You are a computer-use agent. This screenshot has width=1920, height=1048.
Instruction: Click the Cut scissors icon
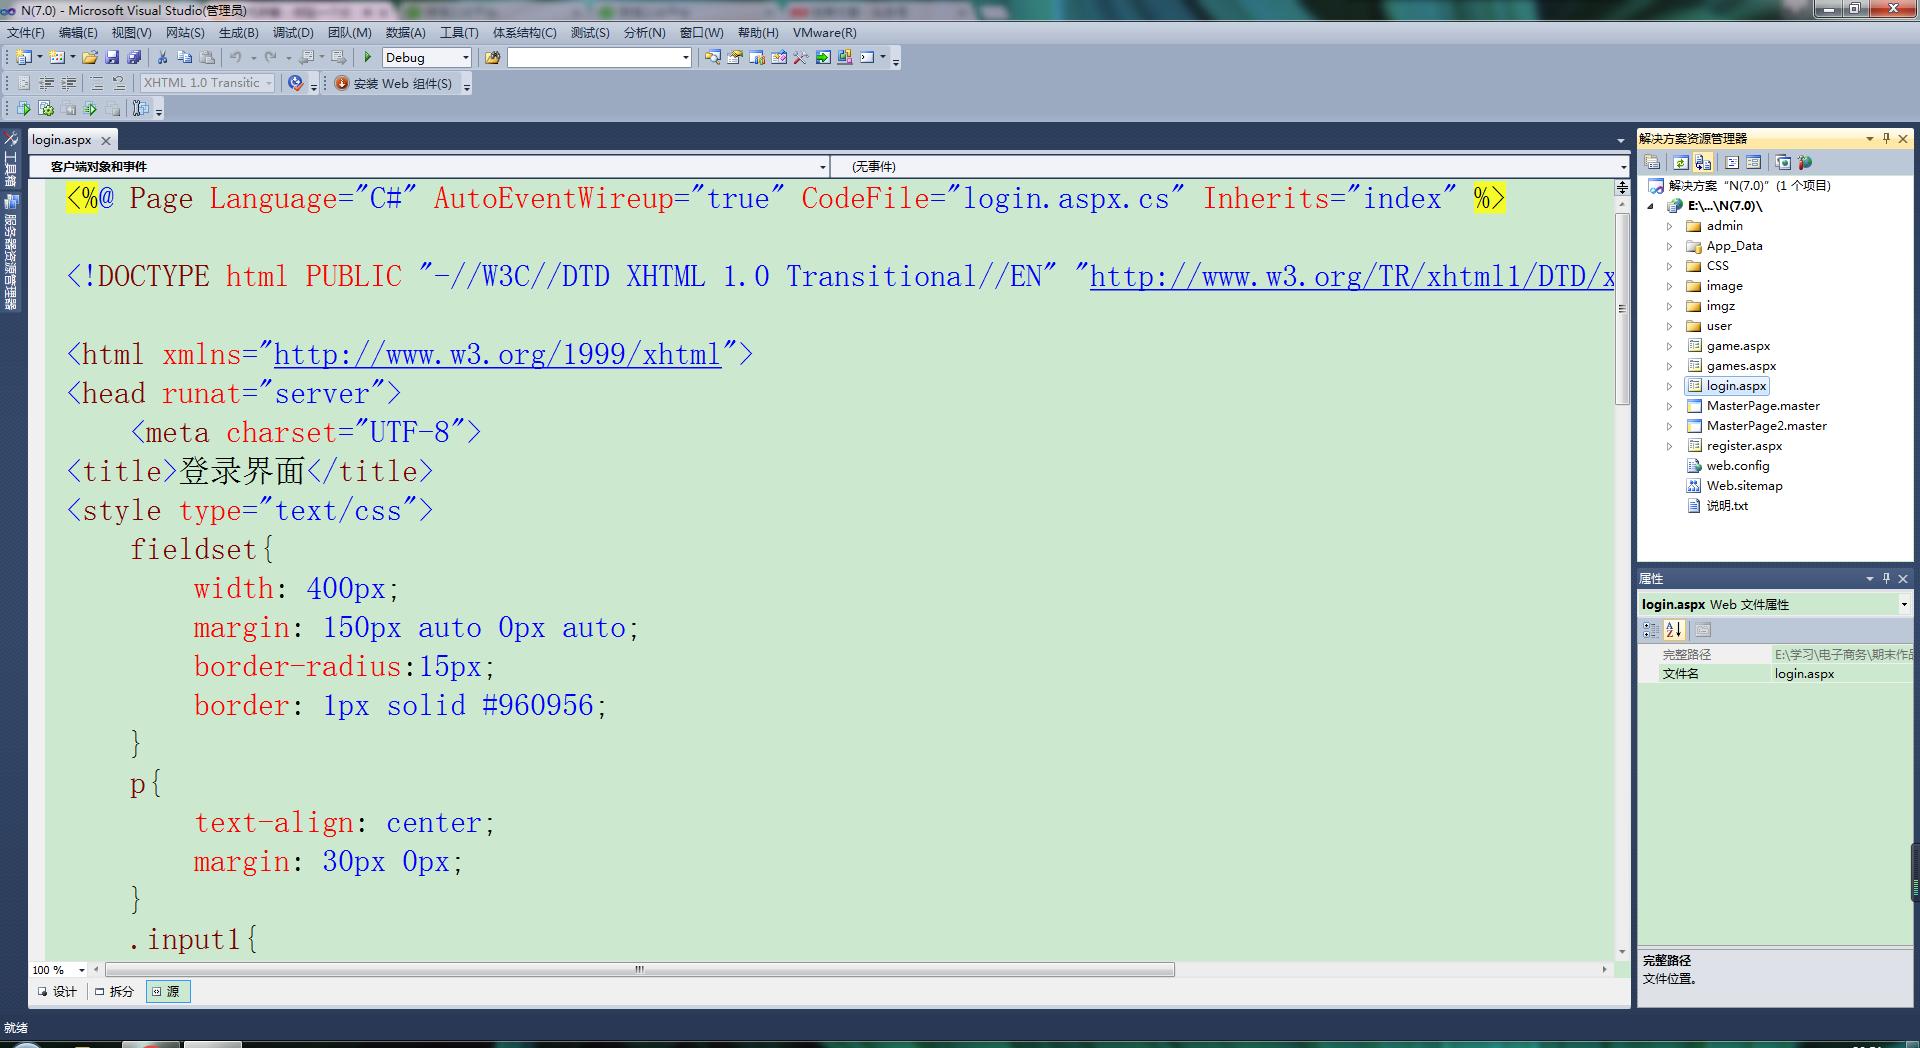click(162, 58)
